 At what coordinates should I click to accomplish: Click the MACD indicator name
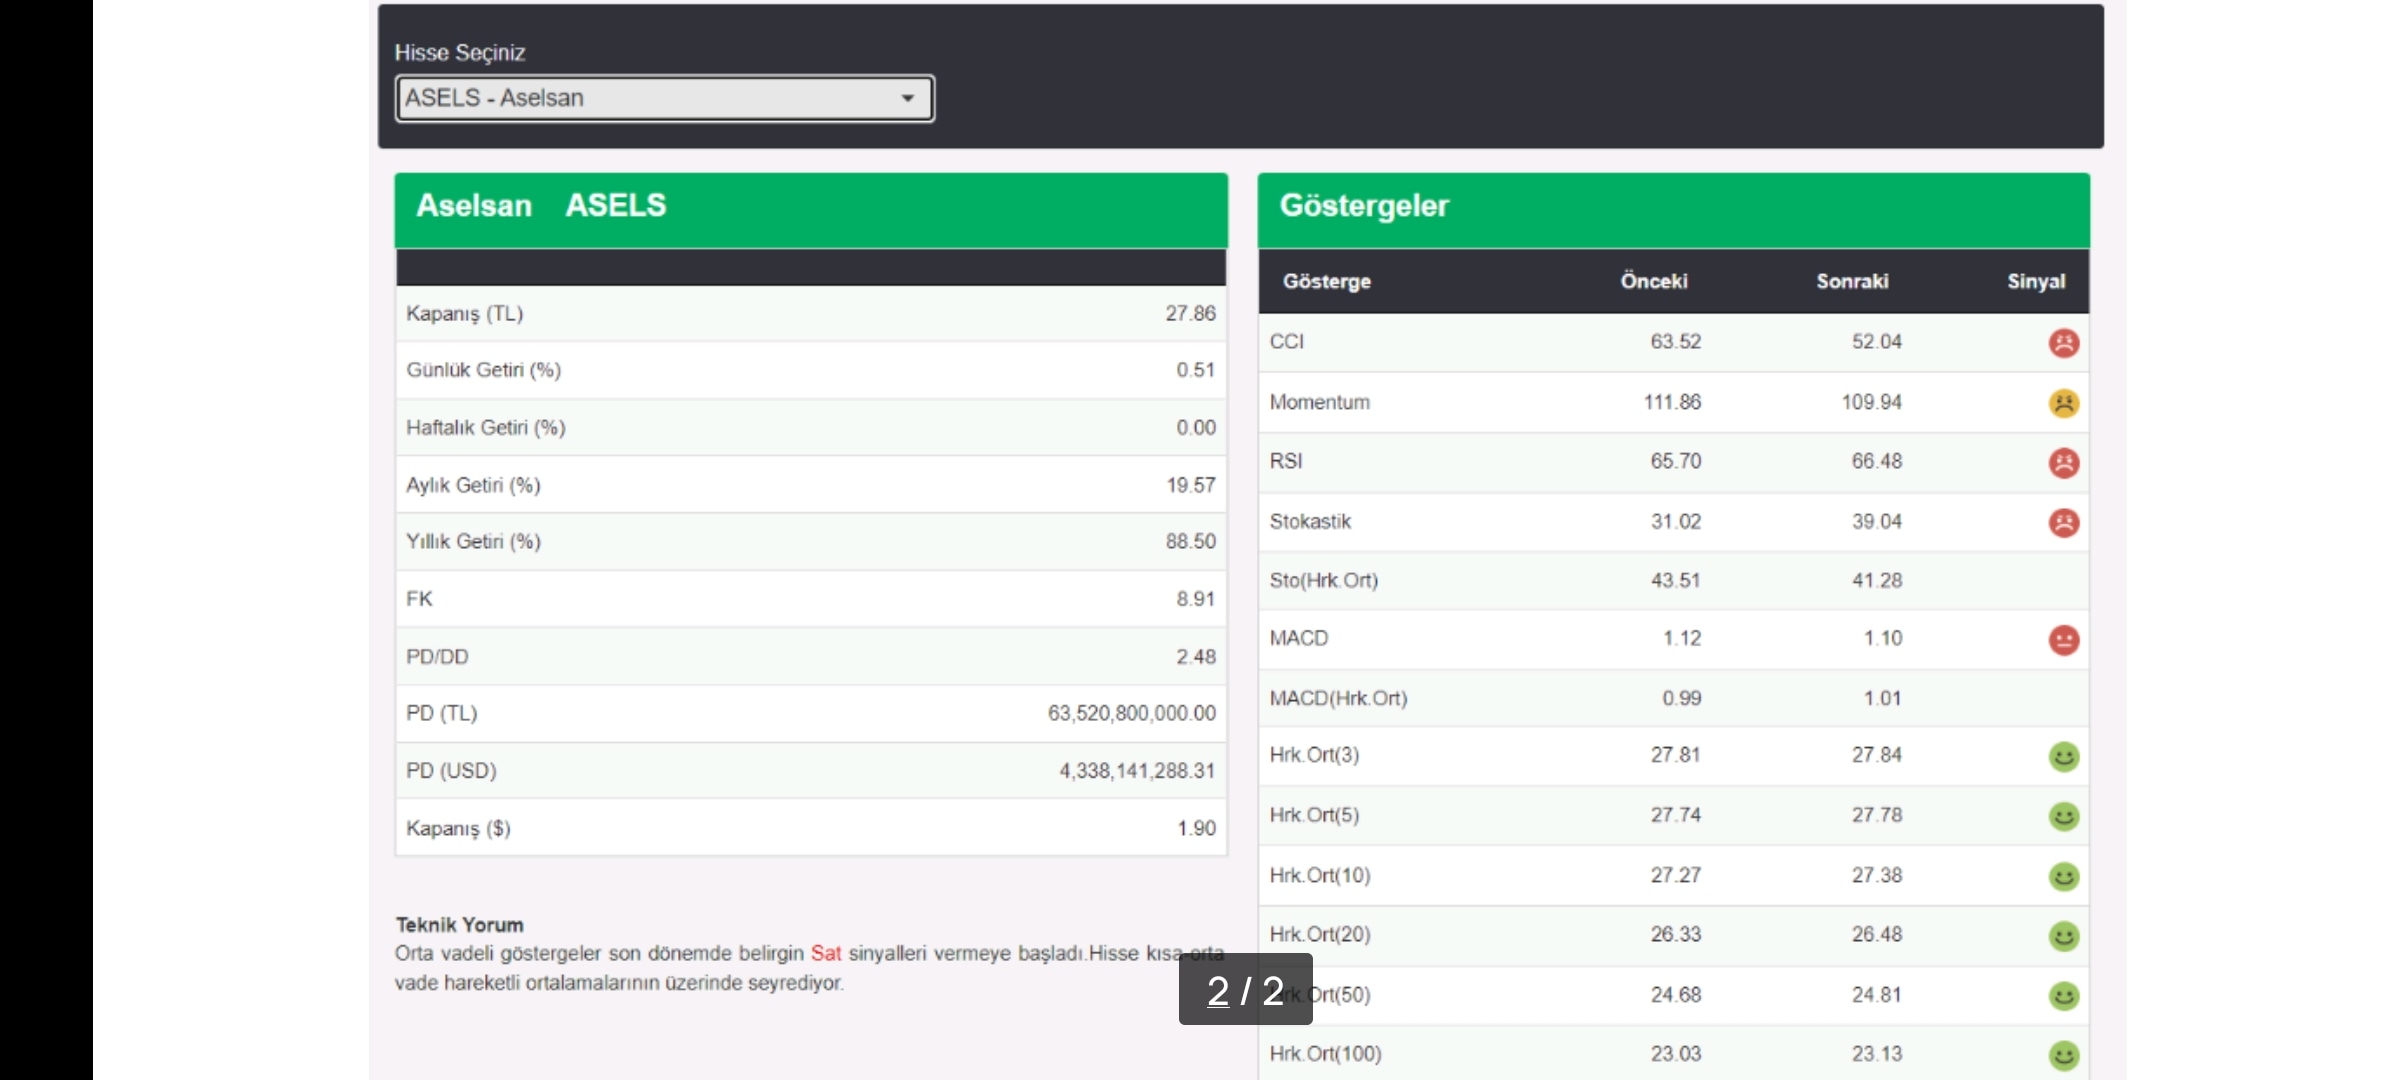(1299, 638)
